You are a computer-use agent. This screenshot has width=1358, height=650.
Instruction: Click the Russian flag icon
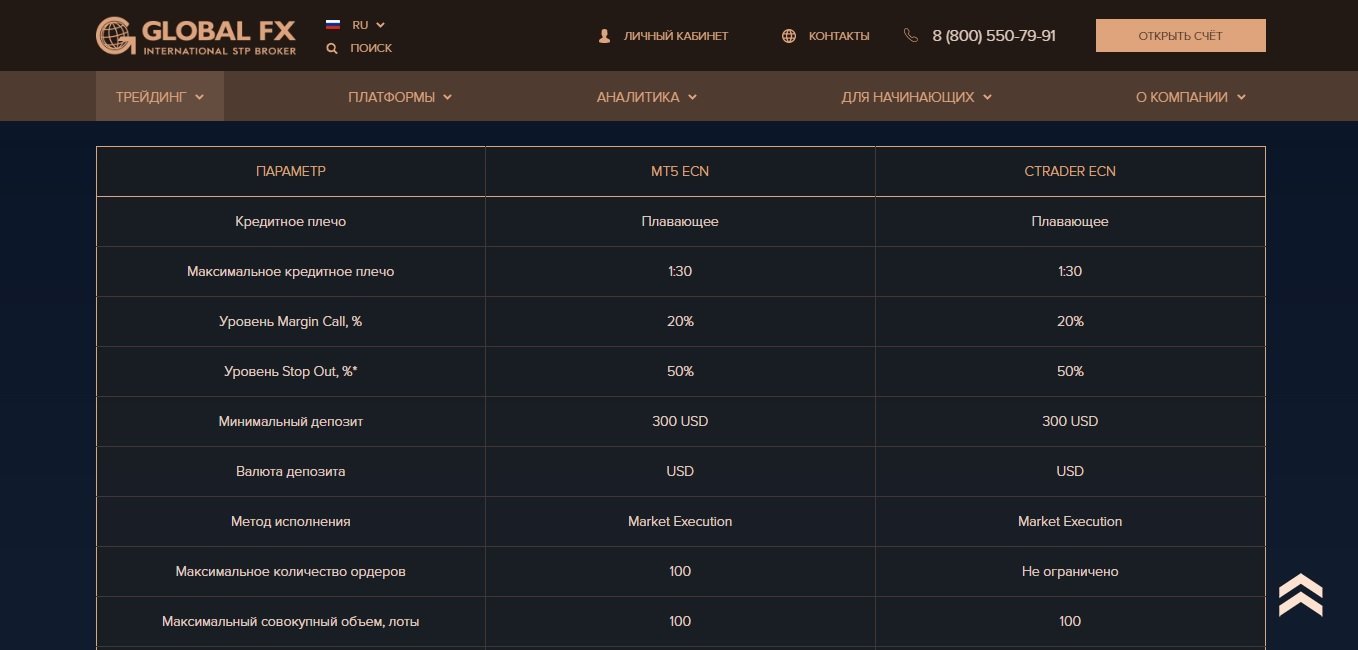pos(333,25)
